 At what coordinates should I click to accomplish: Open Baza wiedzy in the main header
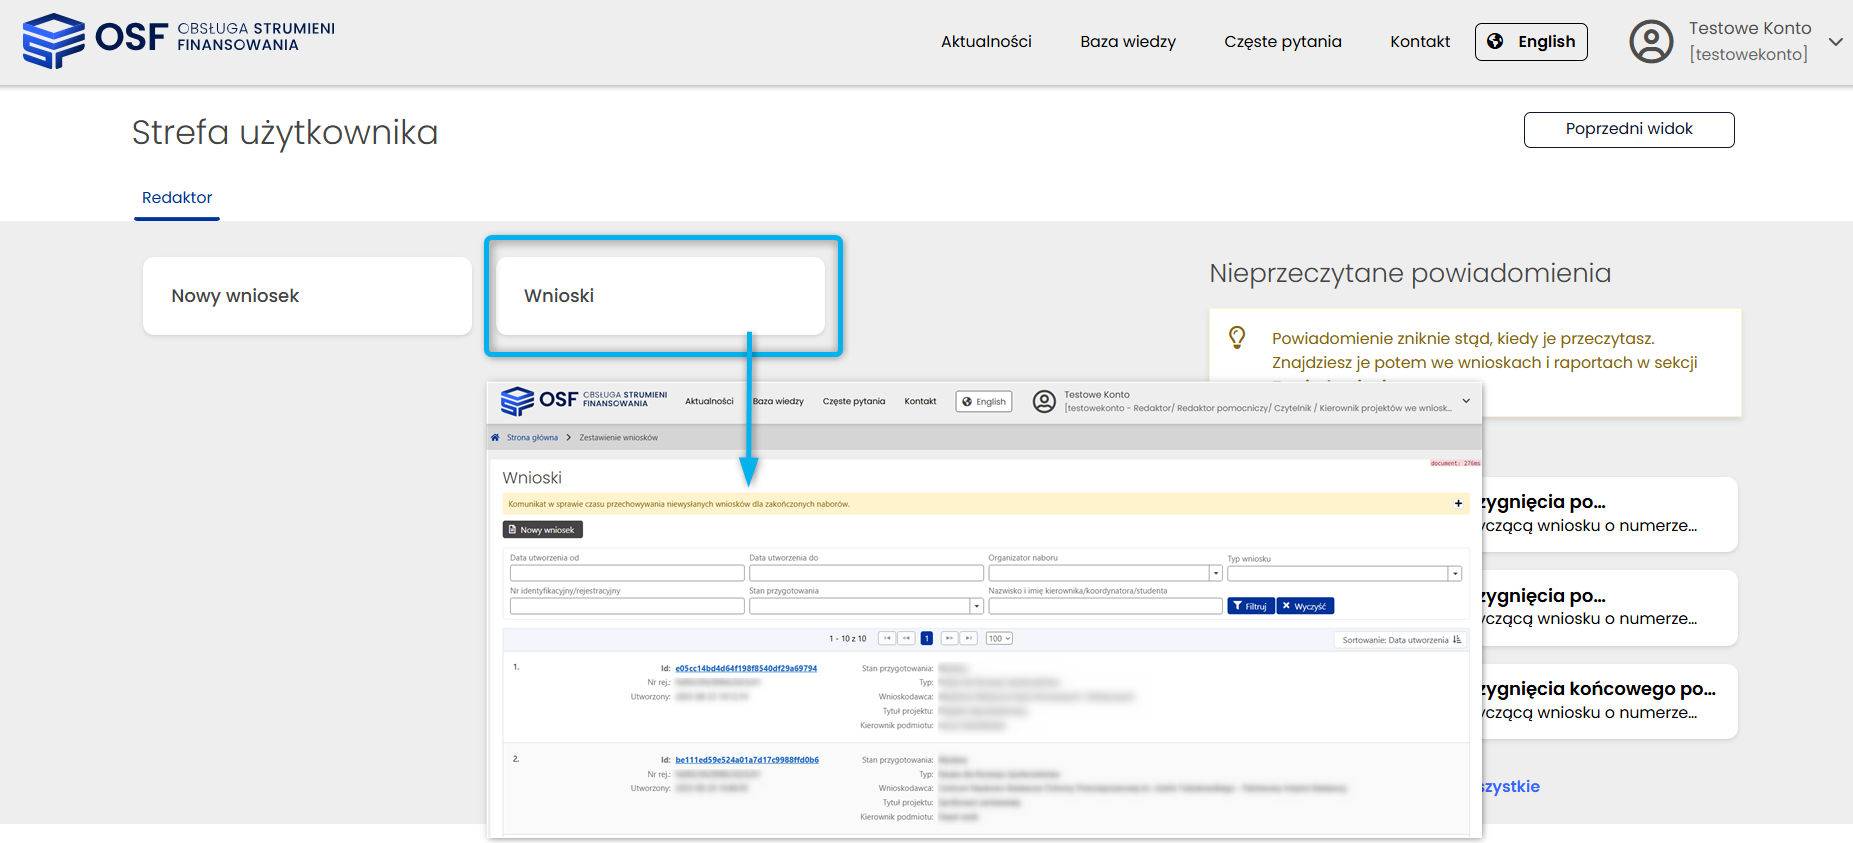[1127, 42]
